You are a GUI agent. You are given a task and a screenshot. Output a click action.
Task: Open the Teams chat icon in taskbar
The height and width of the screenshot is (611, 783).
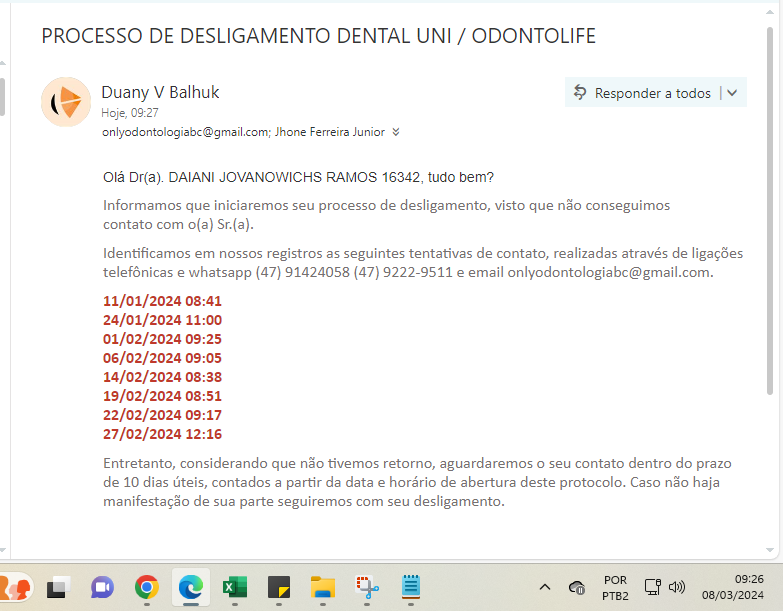click(x=102, y=587)
